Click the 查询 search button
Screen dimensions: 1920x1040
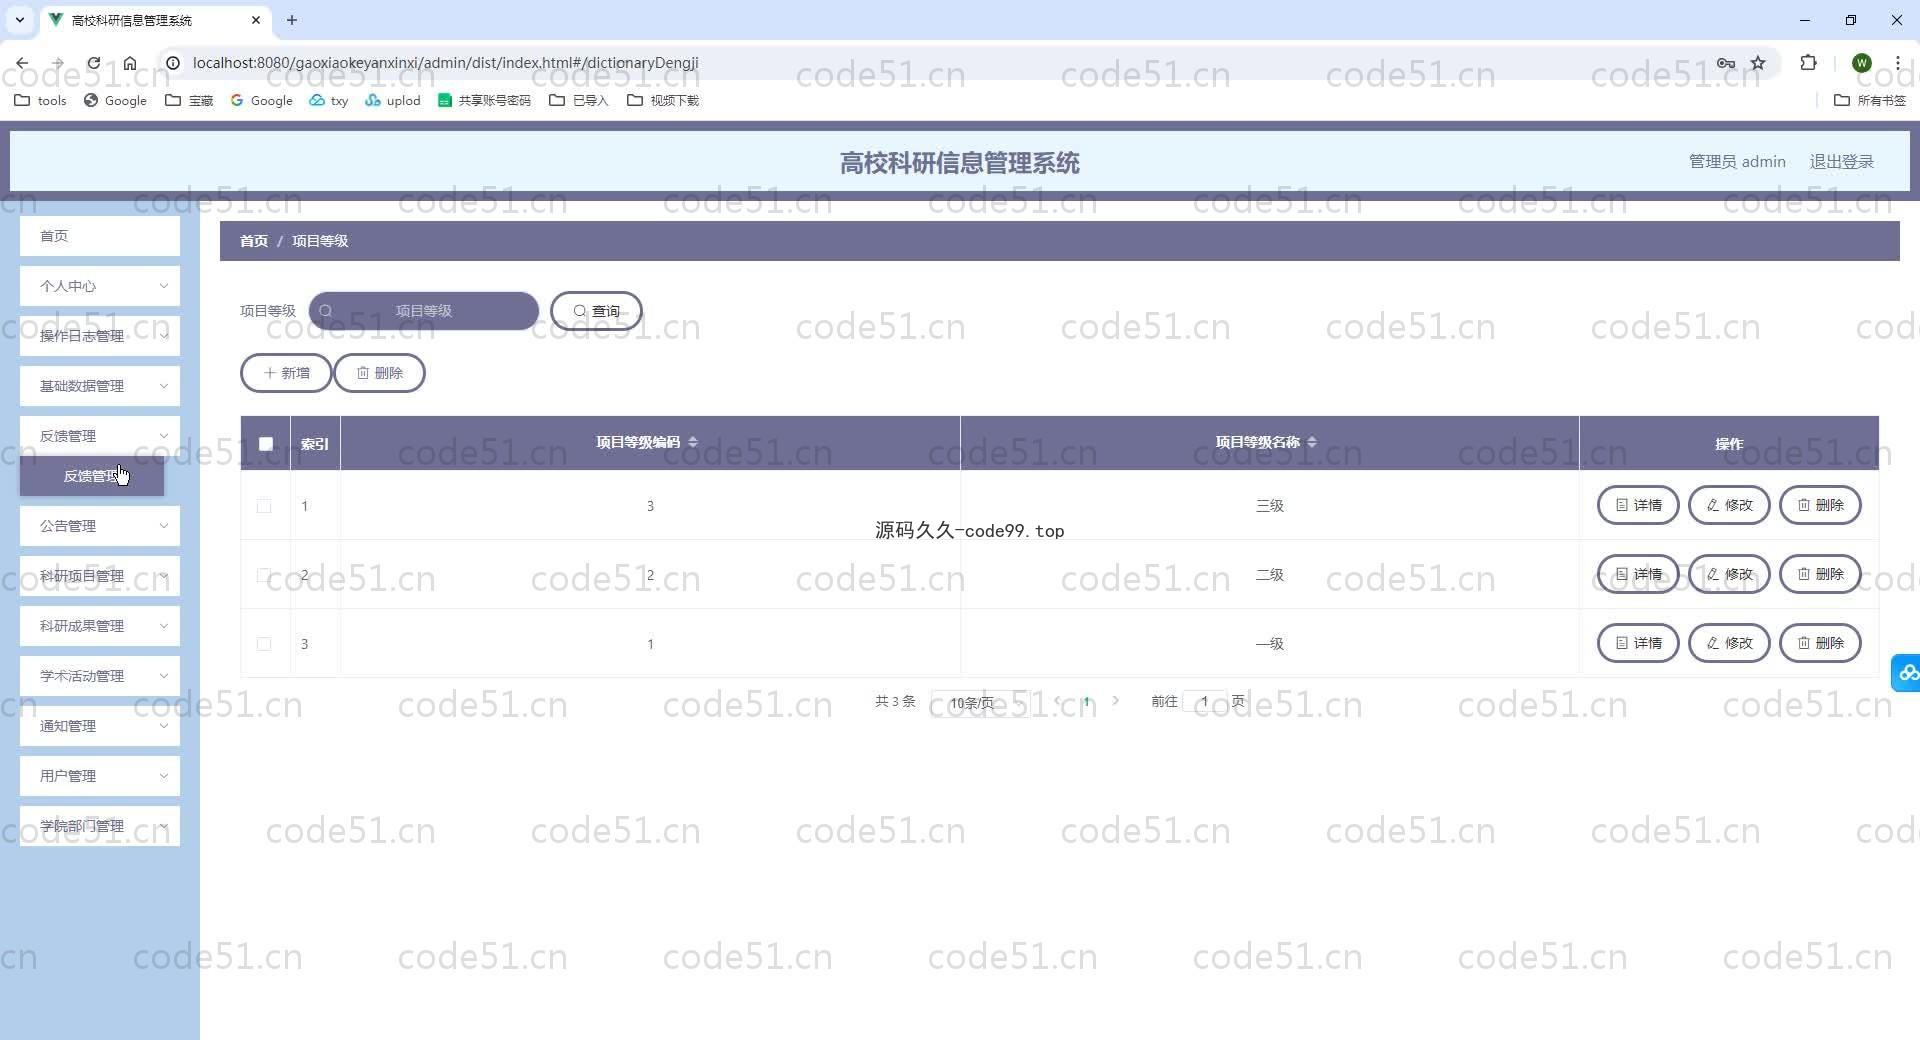[596, 311]
